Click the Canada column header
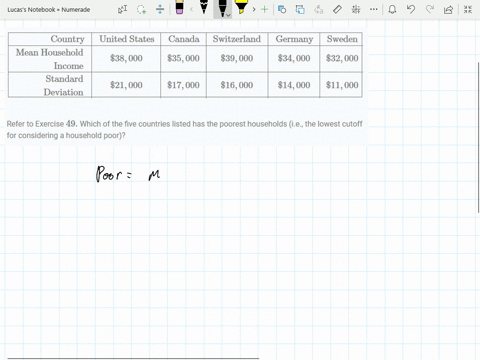The height and width of the screenshot is (360, 480). 184,39
